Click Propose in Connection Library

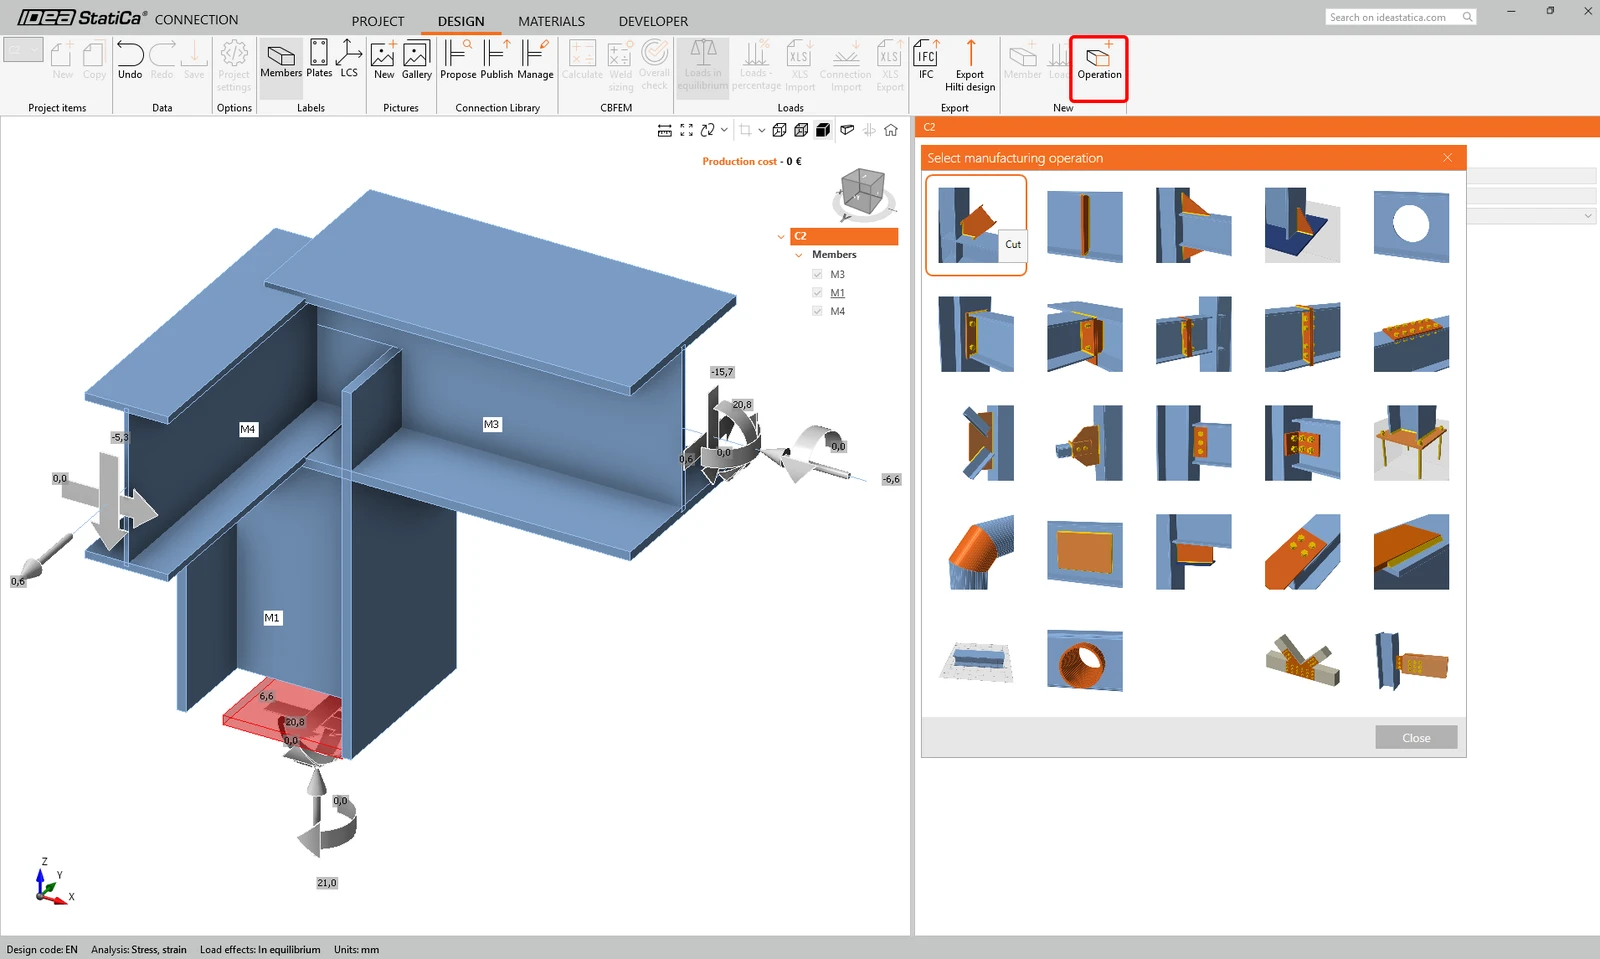click(458, 60)
